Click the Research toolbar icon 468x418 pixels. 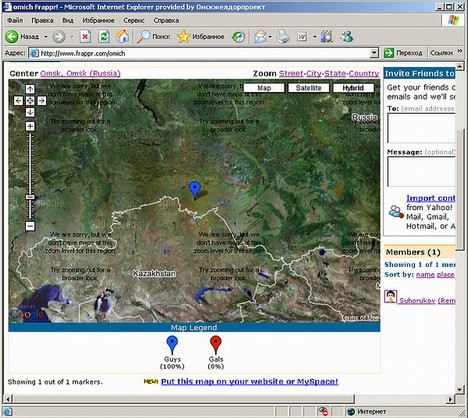click(x=327, y=36)
